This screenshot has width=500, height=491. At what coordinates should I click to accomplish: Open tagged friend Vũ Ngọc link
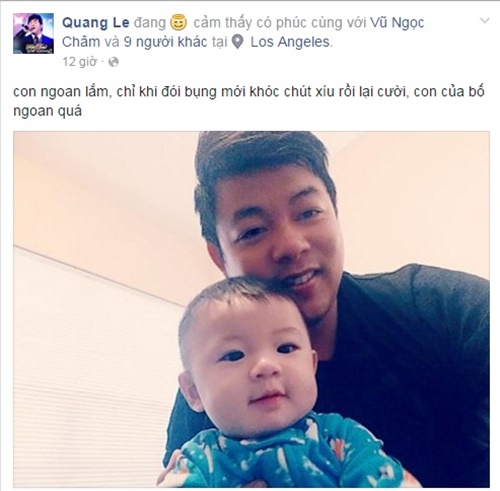point(397,23)
